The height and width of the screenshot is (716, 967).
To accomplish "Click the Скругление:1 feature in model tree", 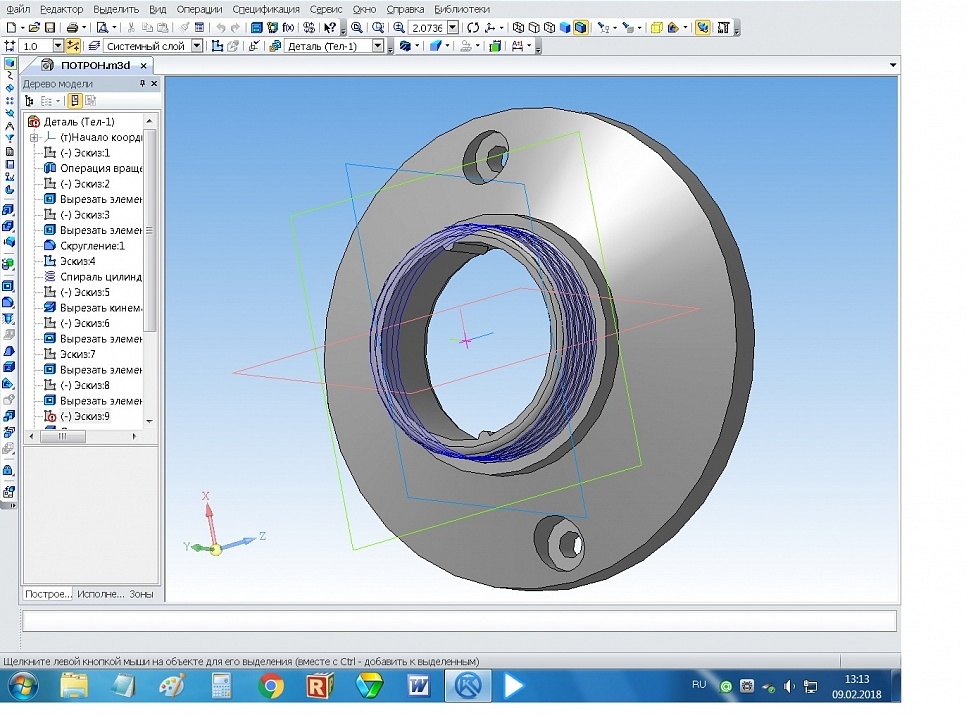I will click(92, 245).
